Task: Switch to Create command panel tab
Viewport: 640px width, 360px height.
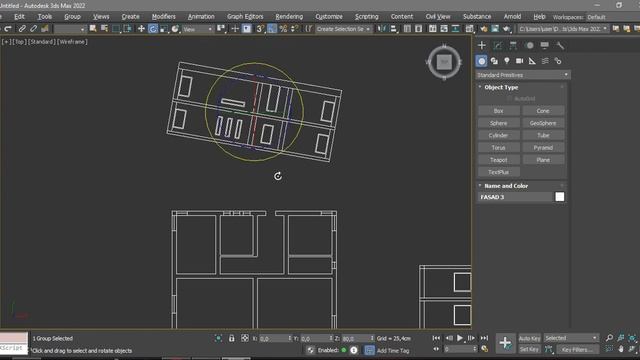Action: [x=482, y=45]
